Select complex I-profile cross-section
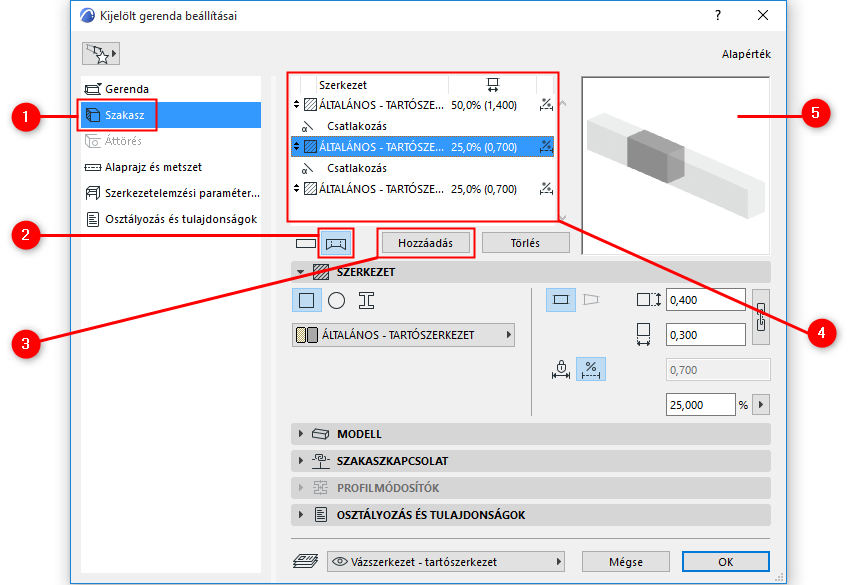The height and width of the screenshot is (585, 852). coord(366,300)
